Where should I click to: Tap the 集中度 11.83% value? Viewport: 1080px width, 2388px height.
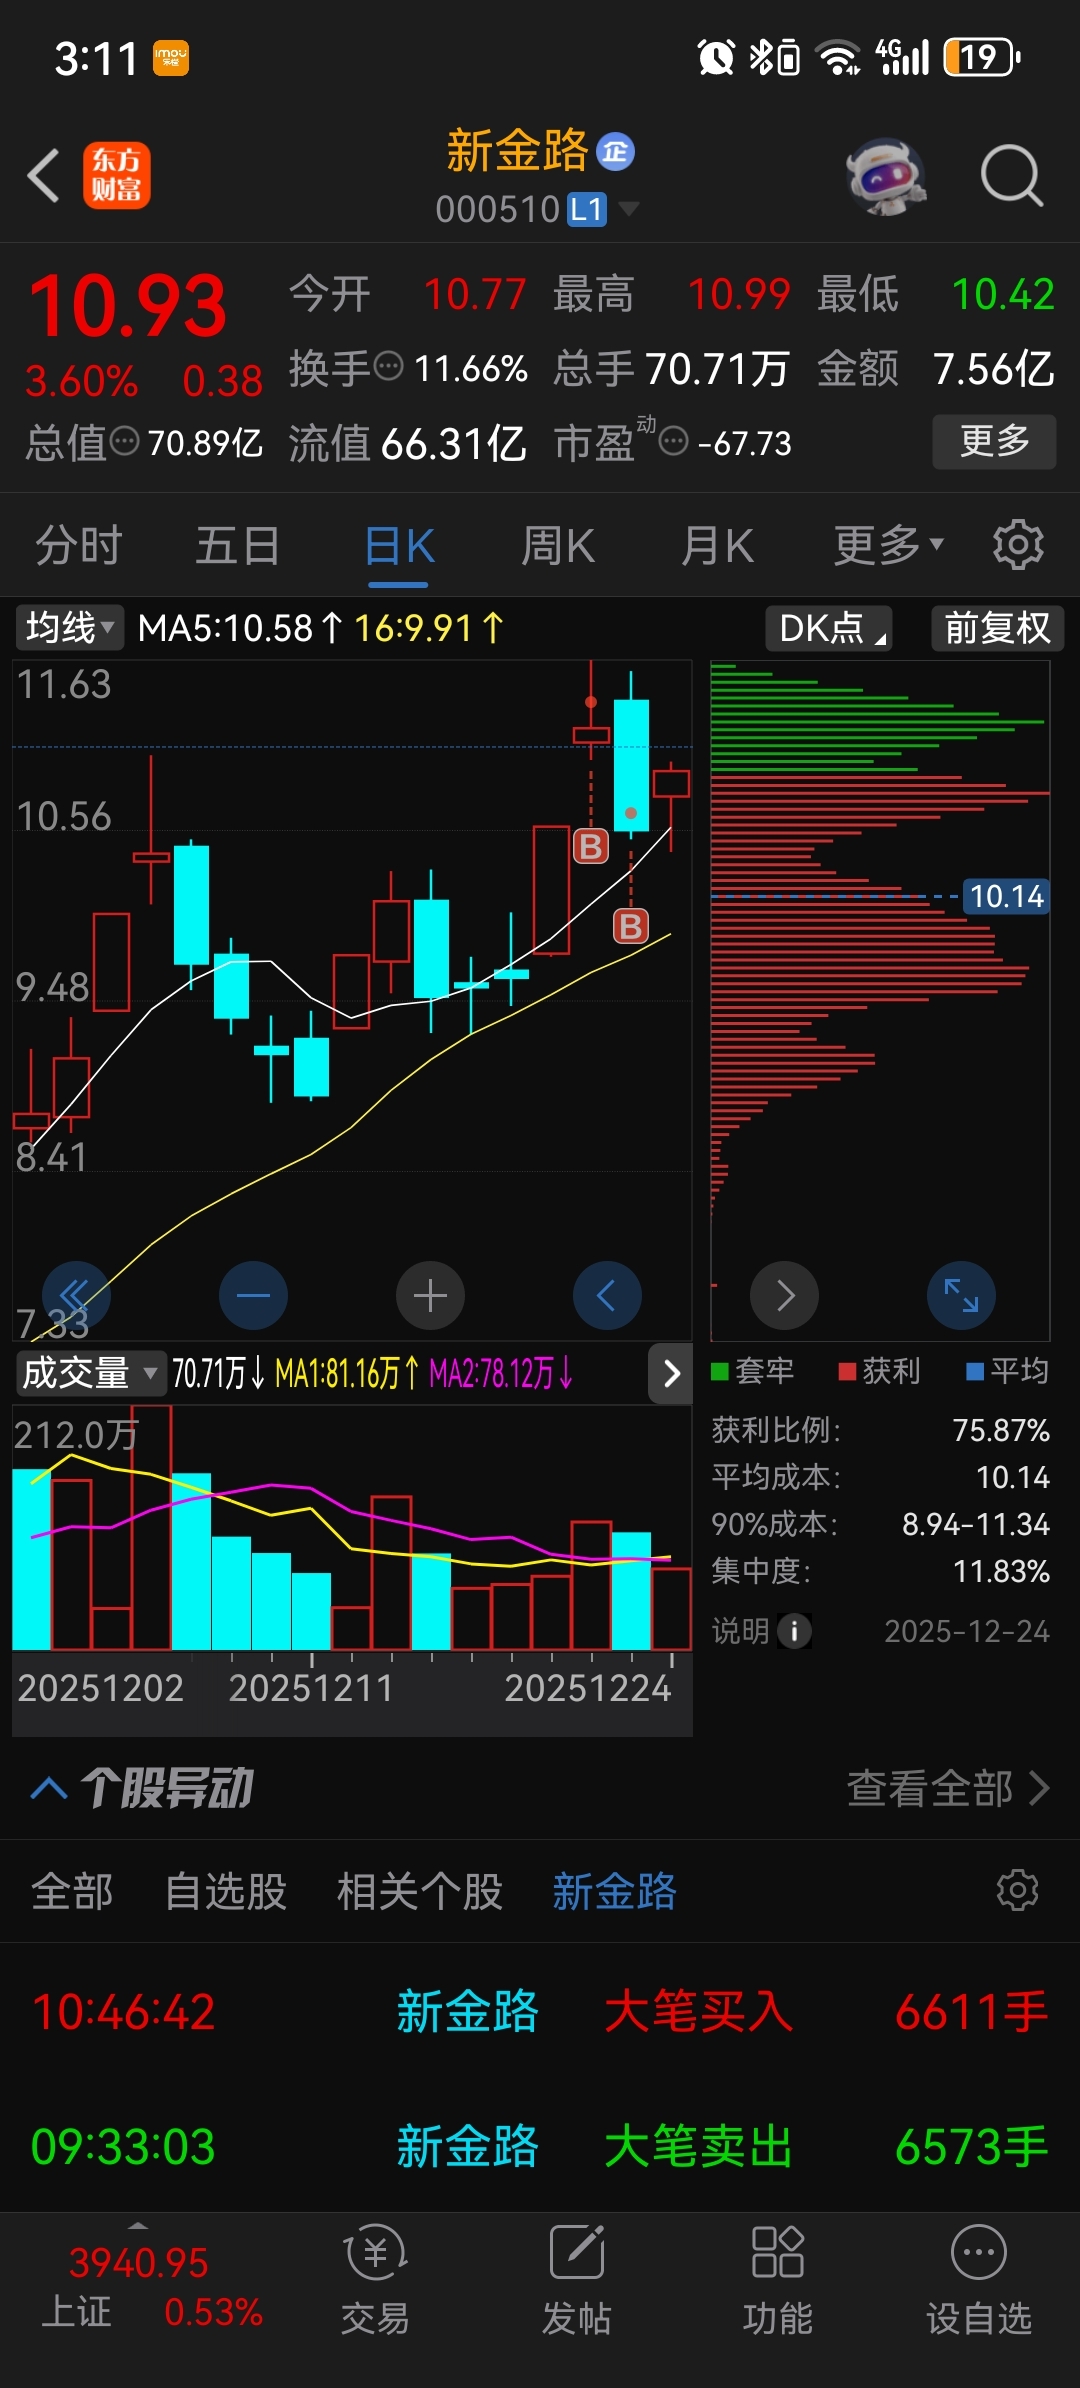[1001, 1571]
